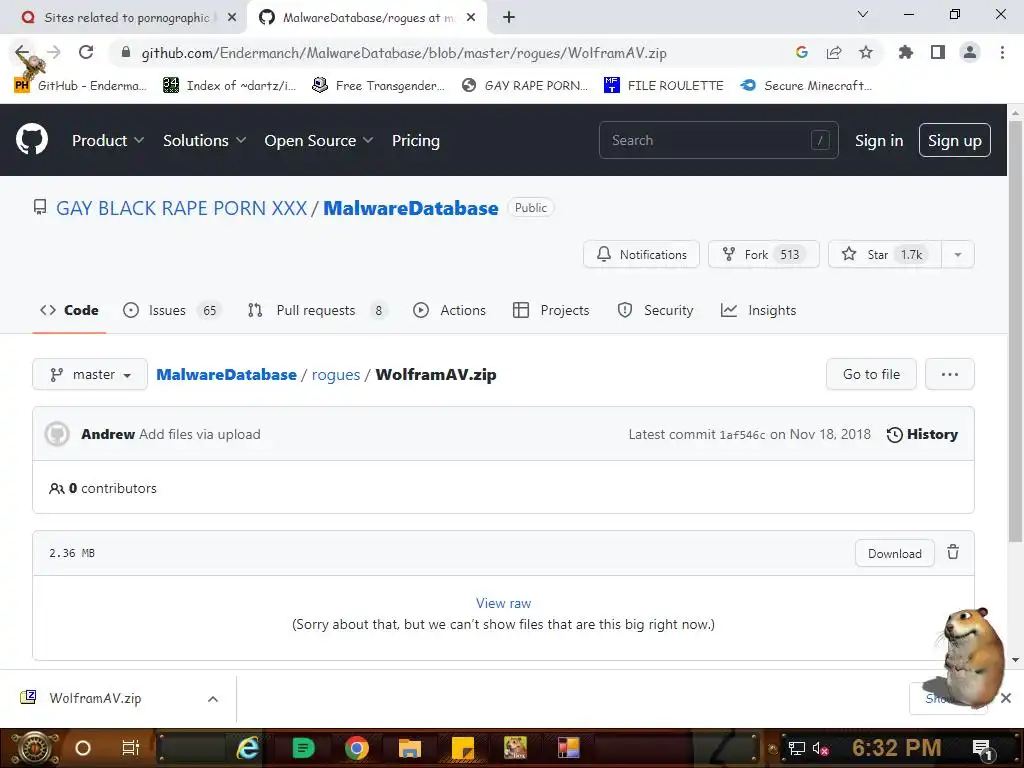Viewport: 1024px width, 768px height.
Task: Click the Notifications bell button
Action: [641, 254]
